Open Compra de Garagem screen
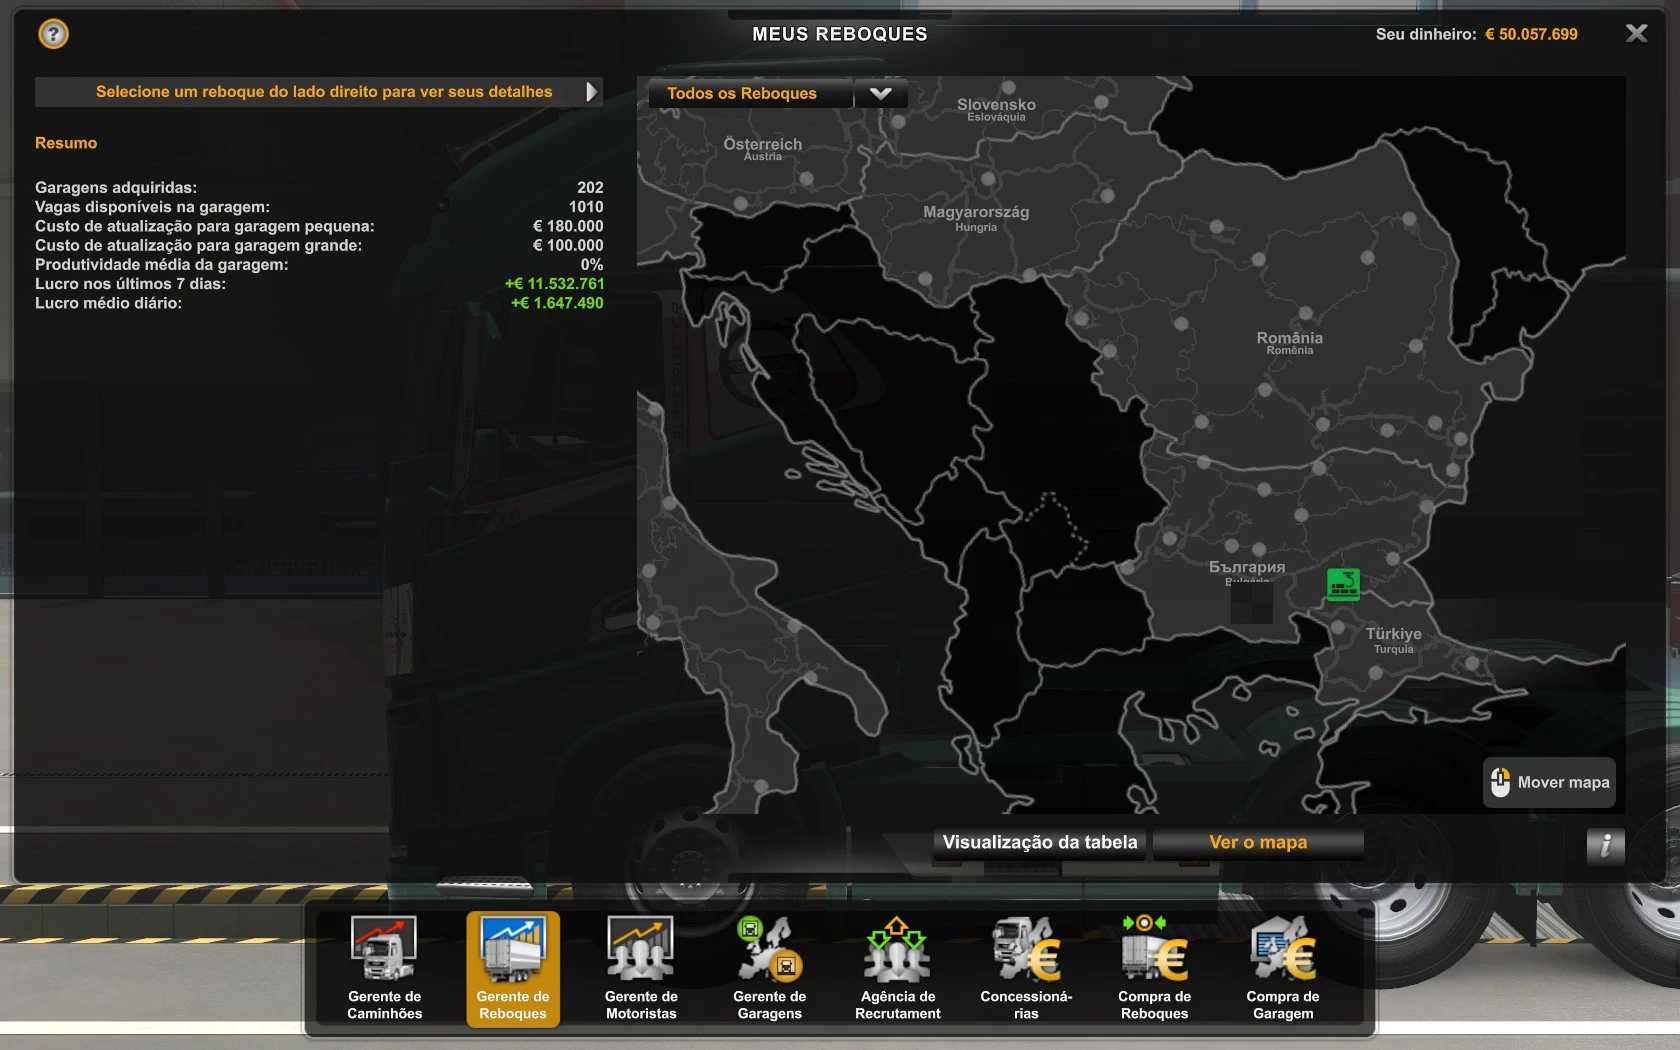The width and height of the screenshot is (1680, 1050). [1283, 967]
